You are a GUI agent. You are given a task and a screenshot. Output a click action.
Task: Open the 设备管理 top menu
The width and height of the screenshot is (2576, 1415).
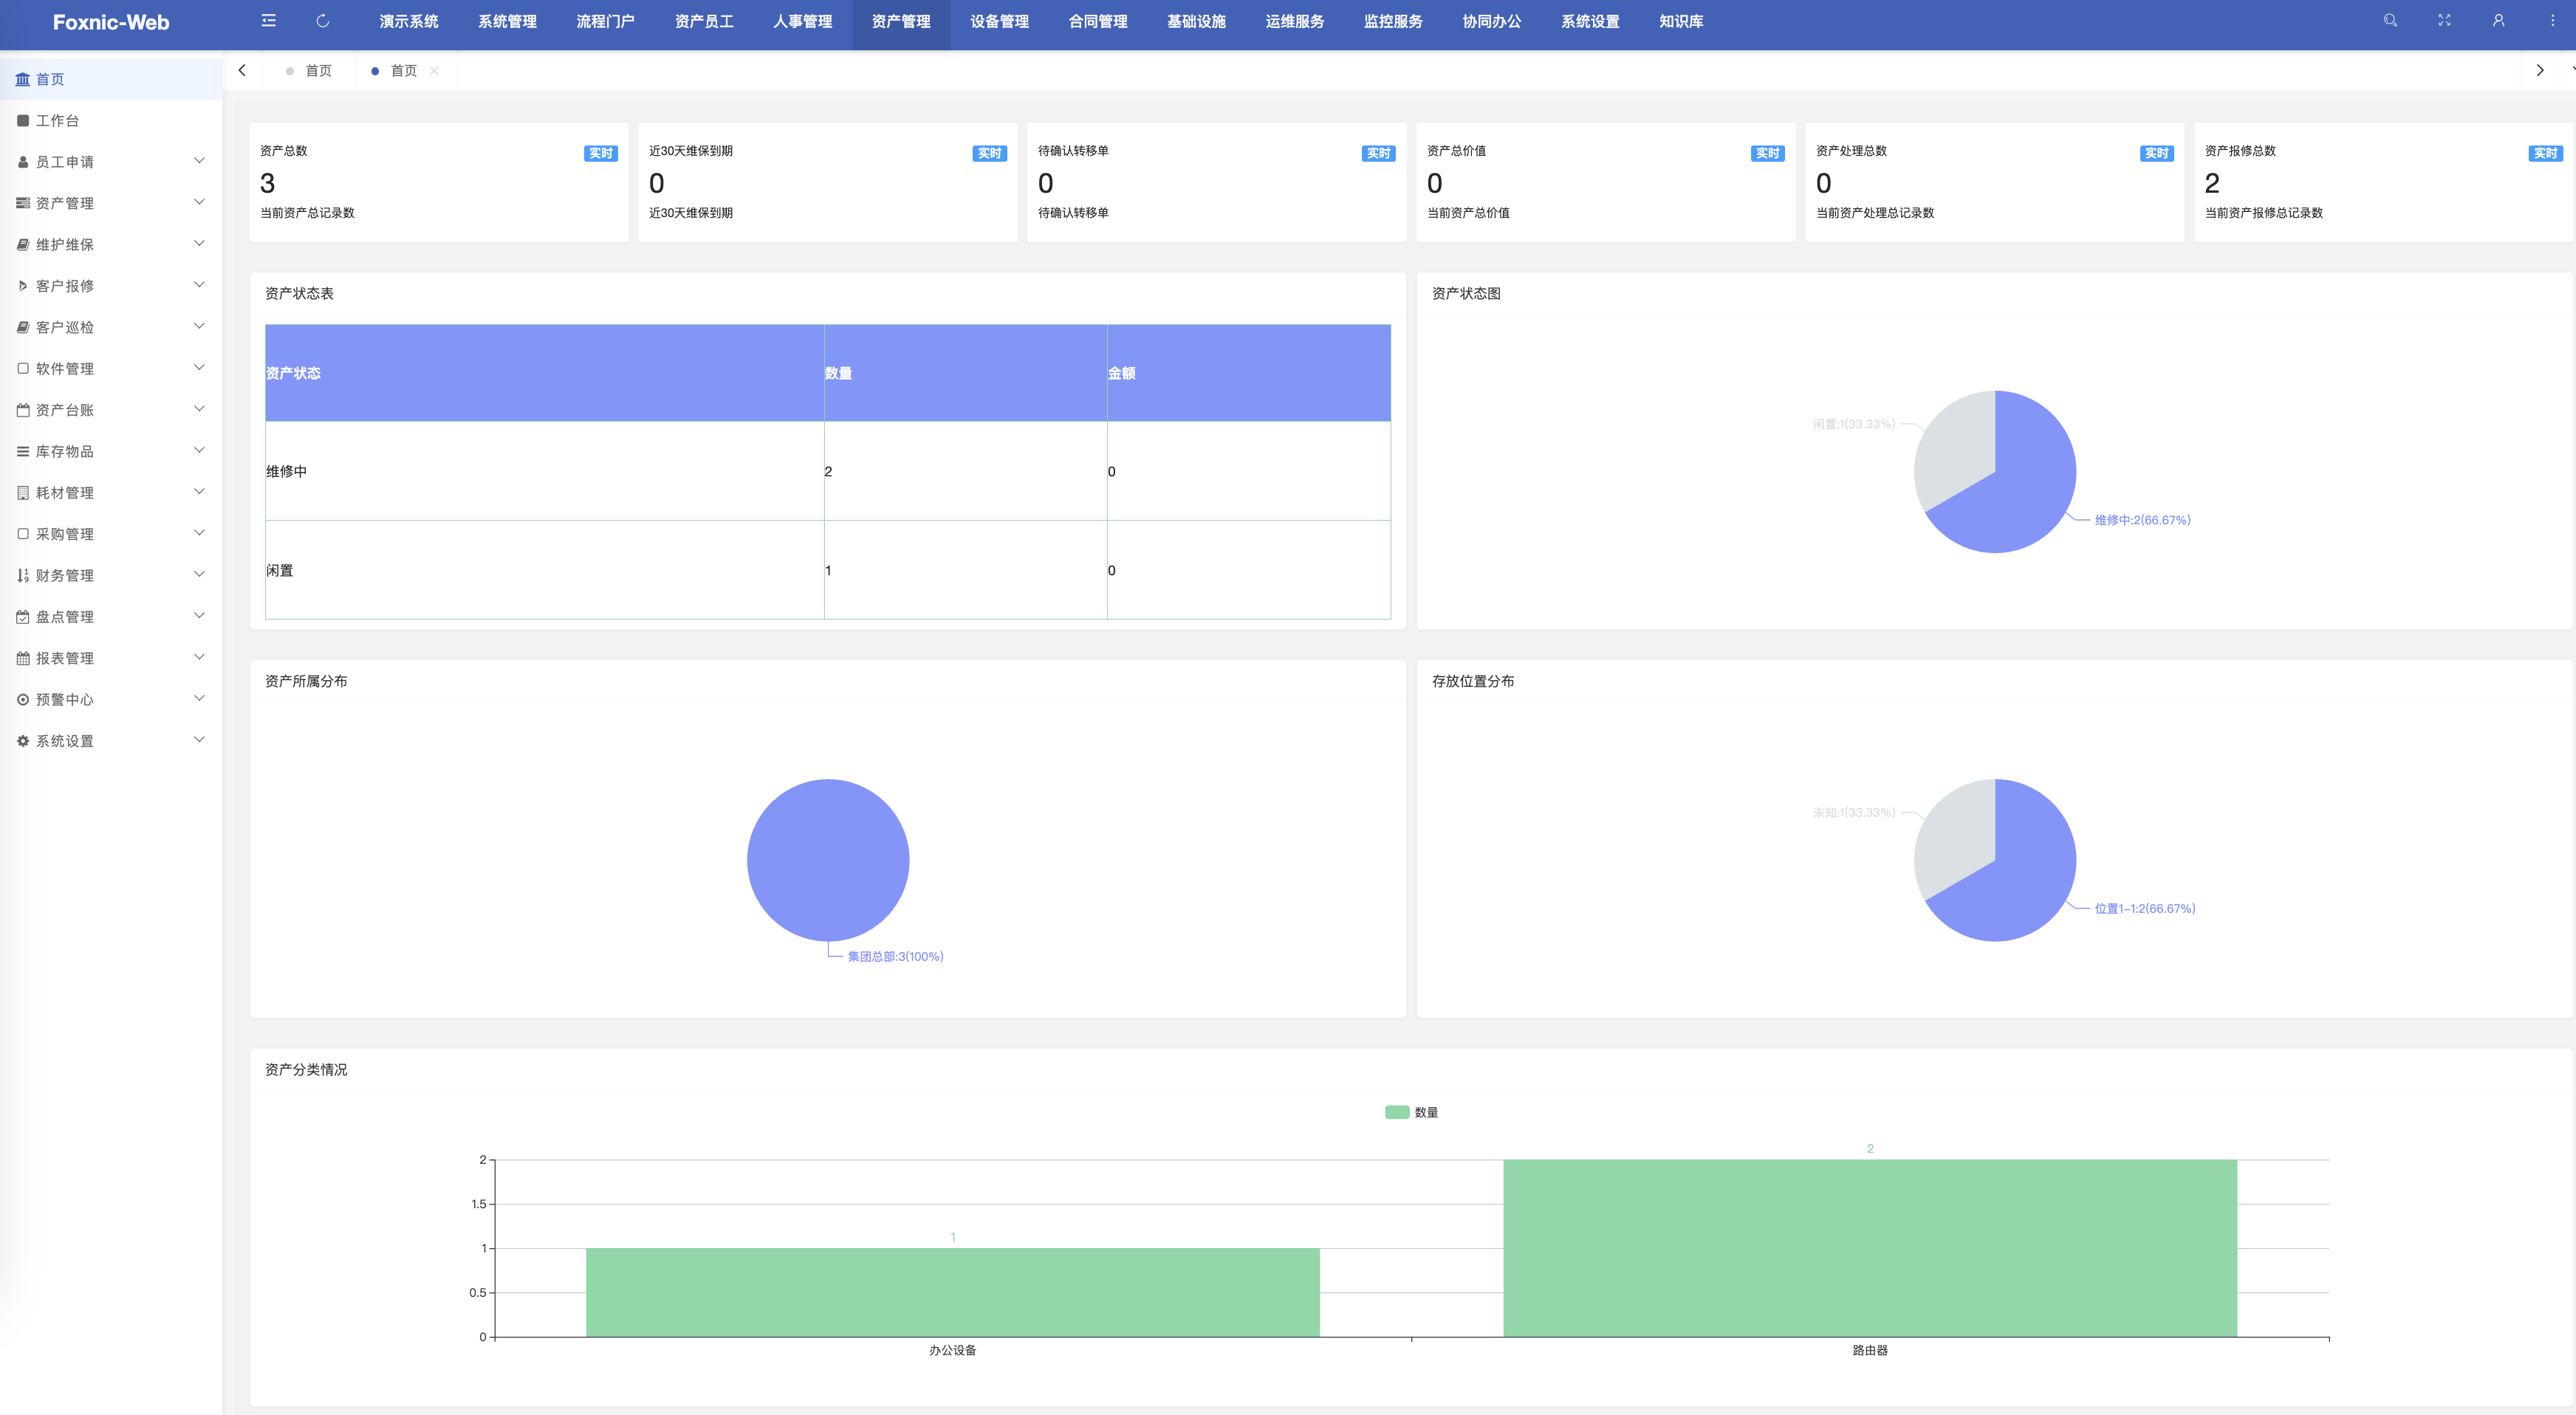999,22
